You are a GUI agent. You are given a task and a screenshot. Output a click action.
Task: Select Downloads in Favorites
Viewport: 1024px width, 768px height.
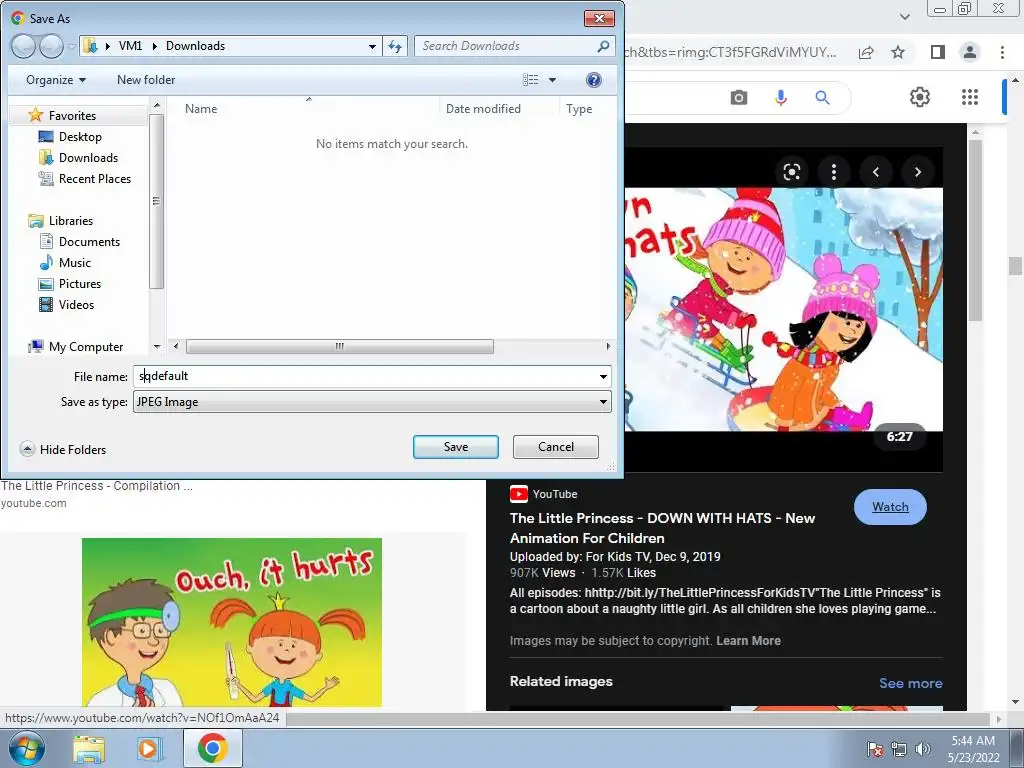pos(88,157)
